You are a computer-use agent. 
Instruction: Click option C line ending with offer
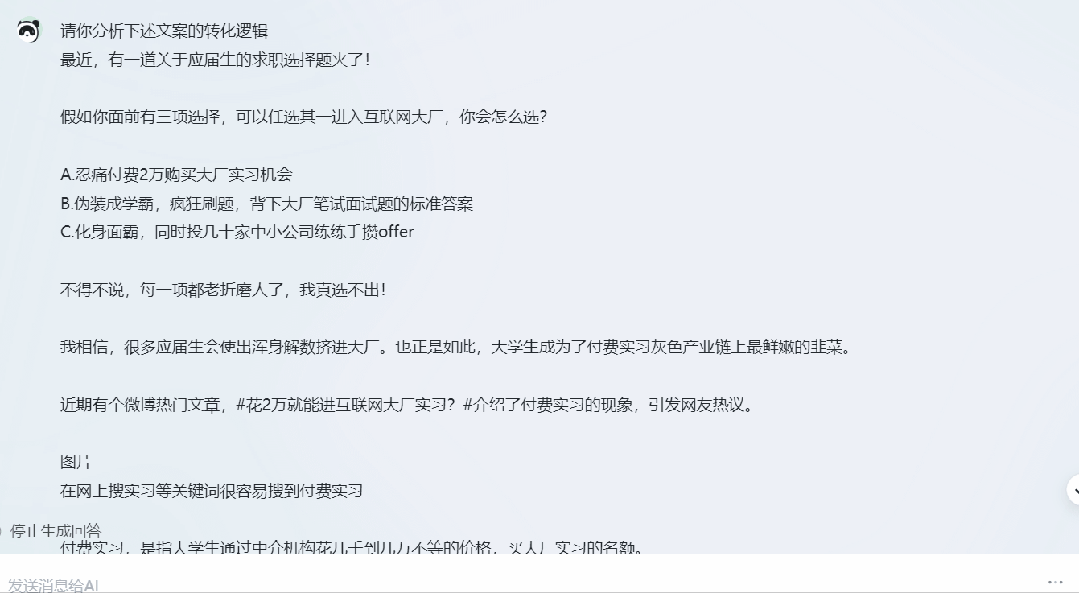(x=237, y=232)
